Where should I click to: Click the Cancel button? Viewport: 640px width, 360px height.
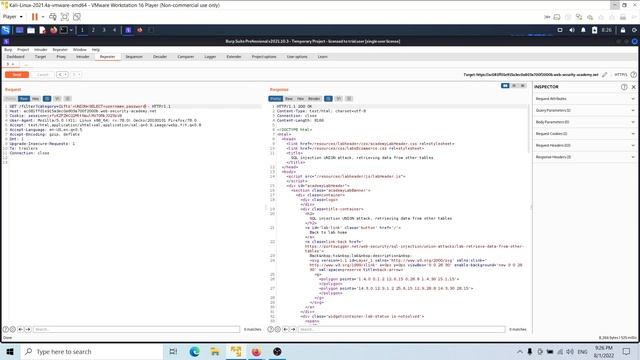click(x=42, y=75)
